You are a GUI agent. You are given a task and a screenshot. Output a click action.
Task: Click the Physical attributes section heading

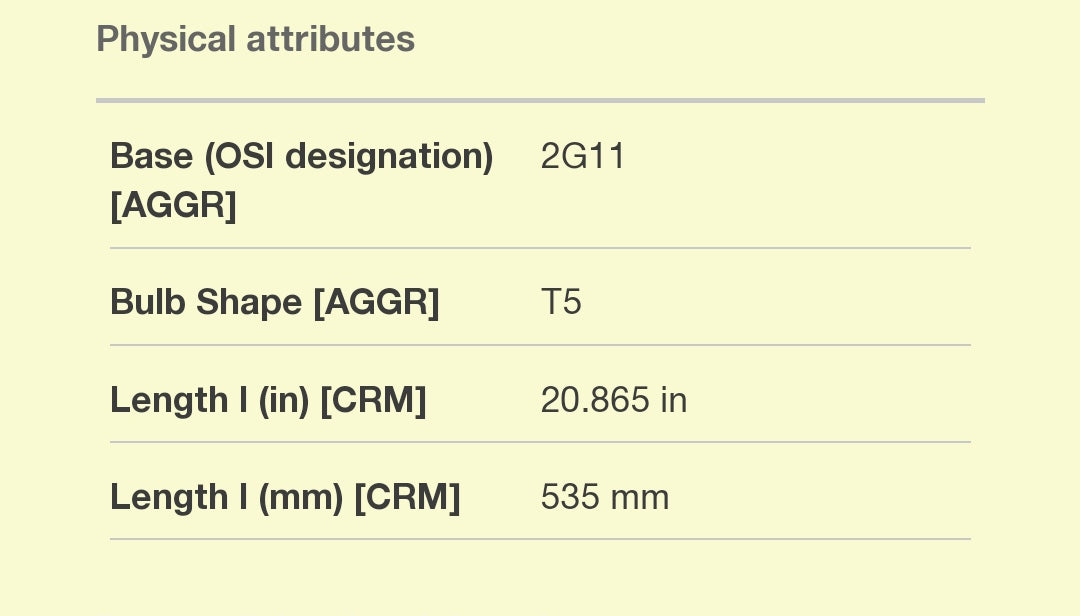(255, 40)
